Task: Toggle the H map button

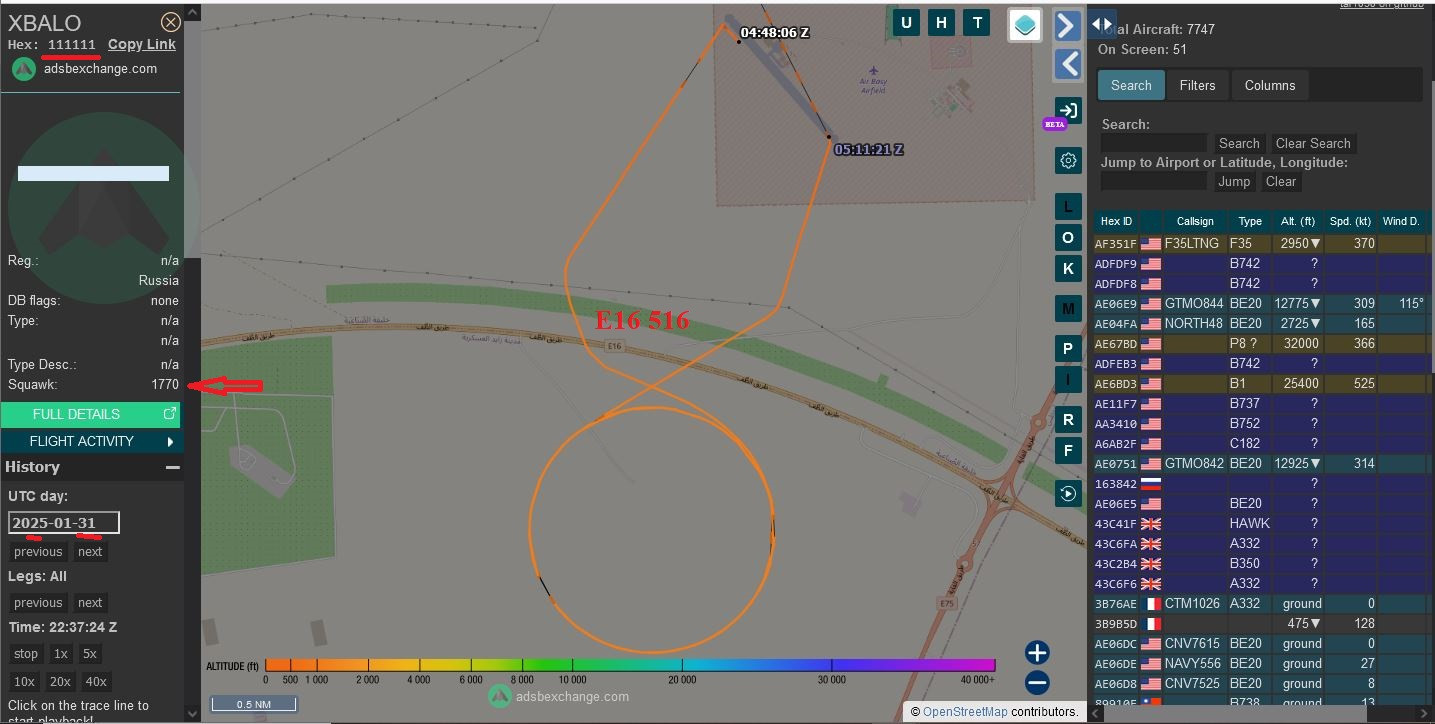Action: coord(941,23)
